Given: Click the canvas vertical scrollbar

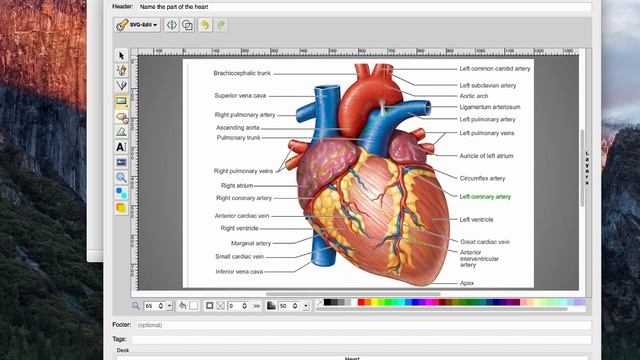Looking at the screenshot, I should pyautogui.click(x=582, y=168).
